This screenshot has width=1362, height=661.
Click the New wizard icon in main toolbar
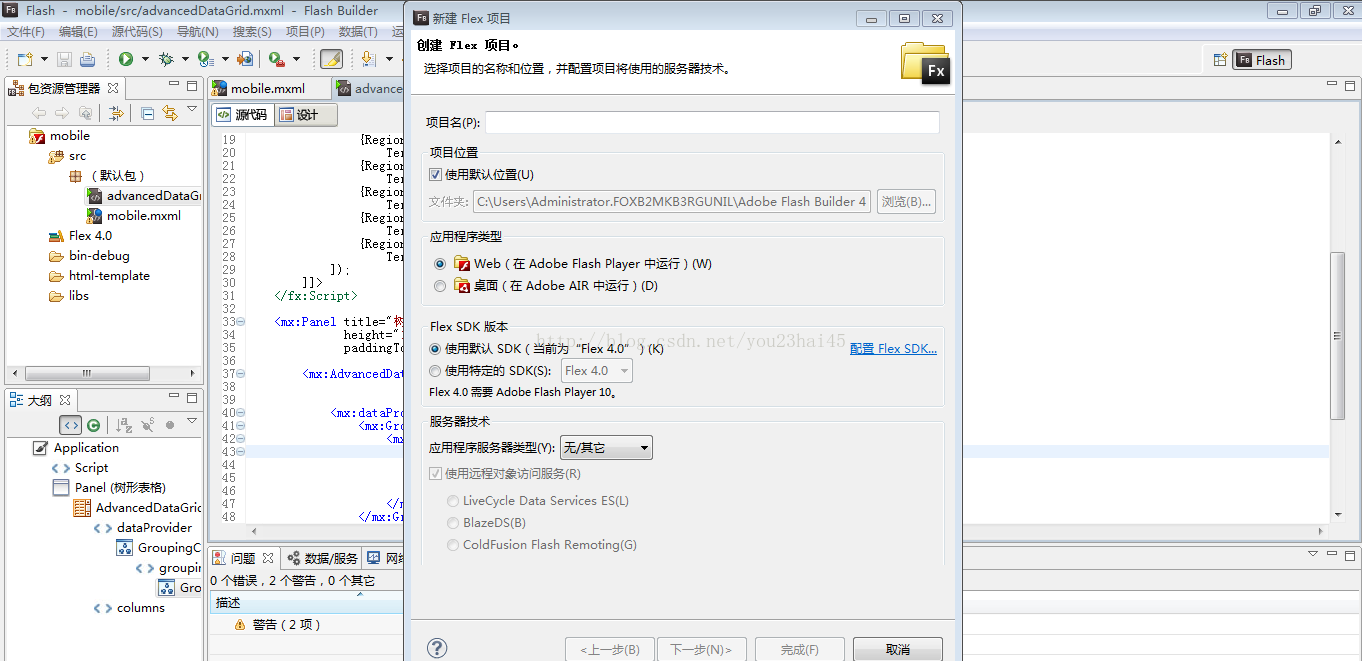click(x=24, y=60)
